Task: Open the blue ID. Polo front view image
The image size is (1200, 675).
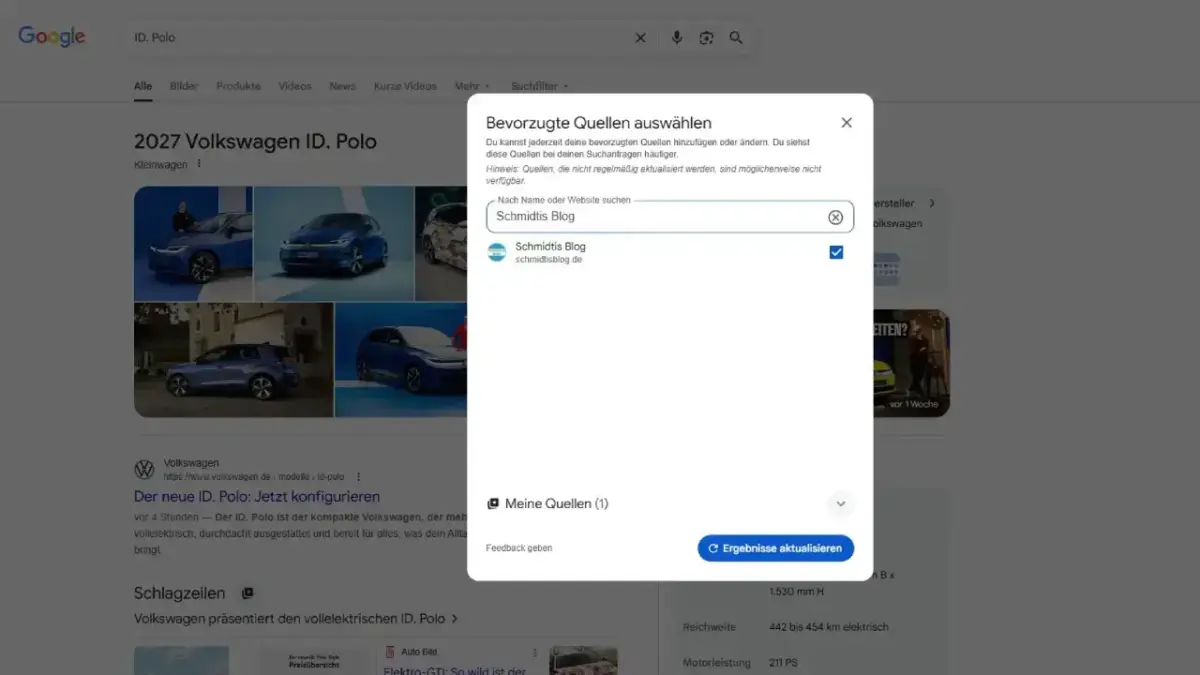Action: pyautogui.click(x=334, y=243)
